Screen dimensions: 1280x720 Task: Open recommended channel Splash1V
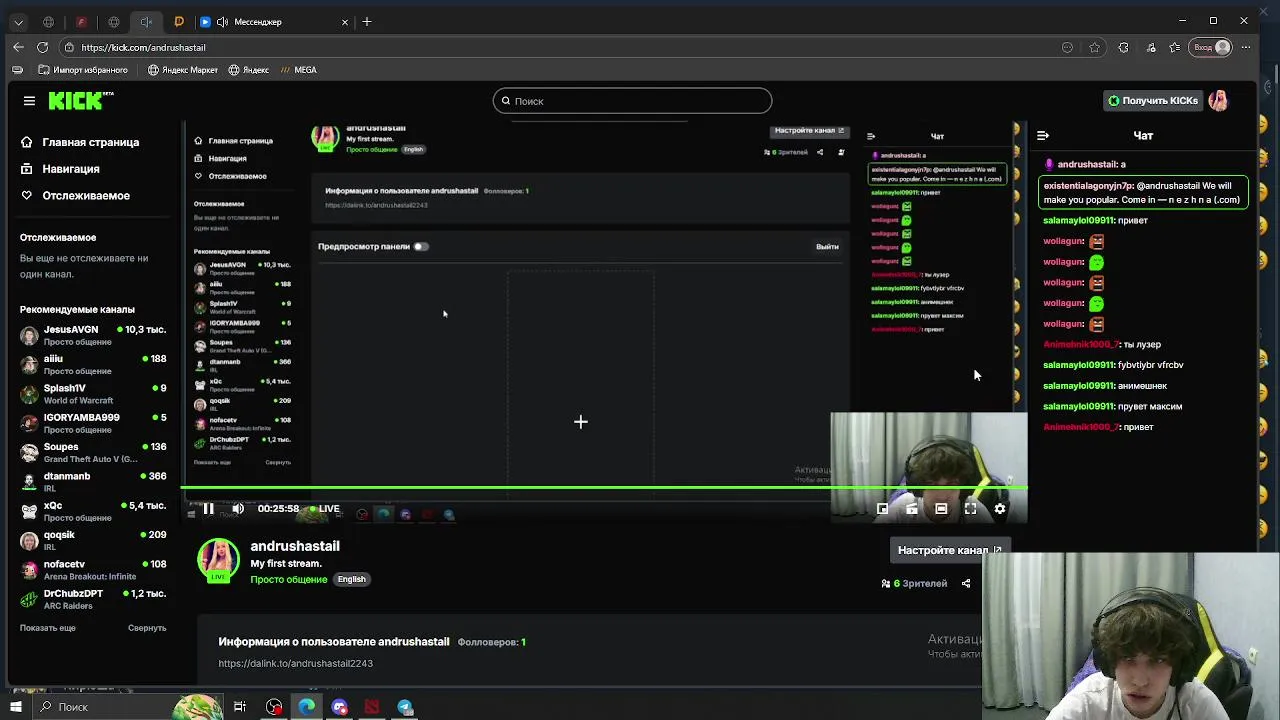pos(93,393)
